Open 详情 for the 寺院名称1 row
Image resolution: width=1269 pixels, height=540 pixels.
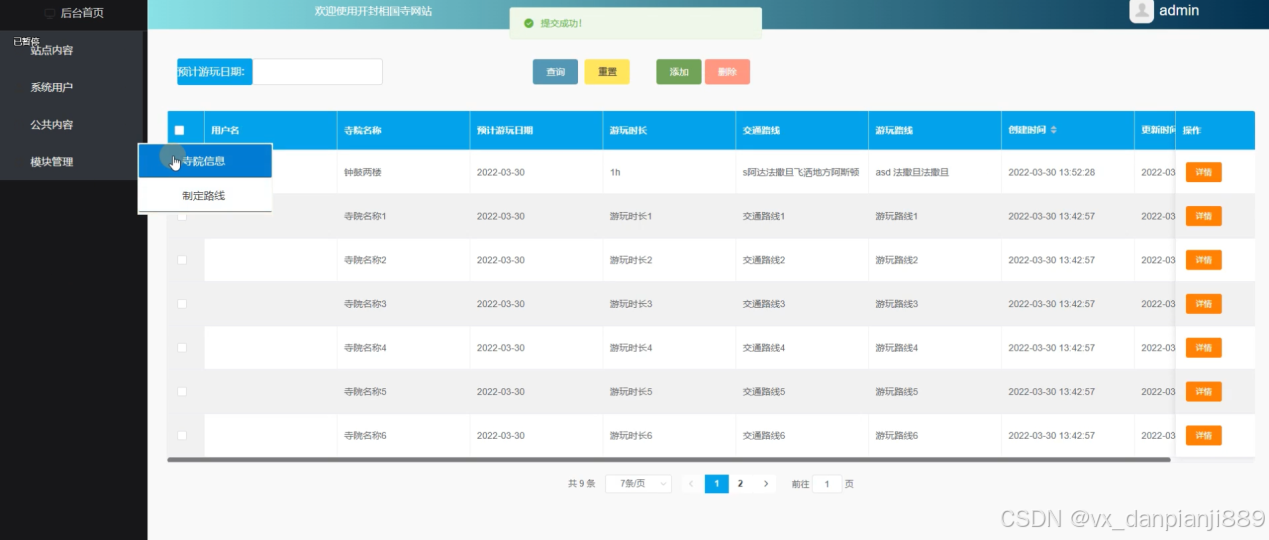[1203, 216]
